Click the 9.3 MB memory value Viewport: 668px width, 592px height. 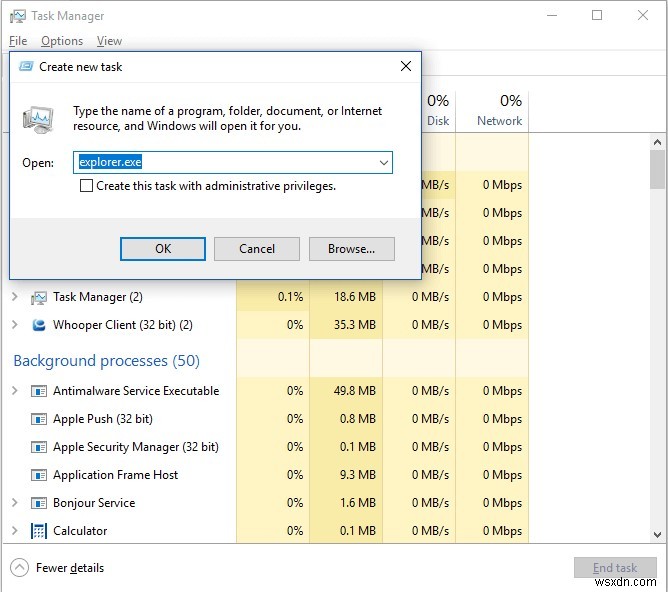coord(358,474)
